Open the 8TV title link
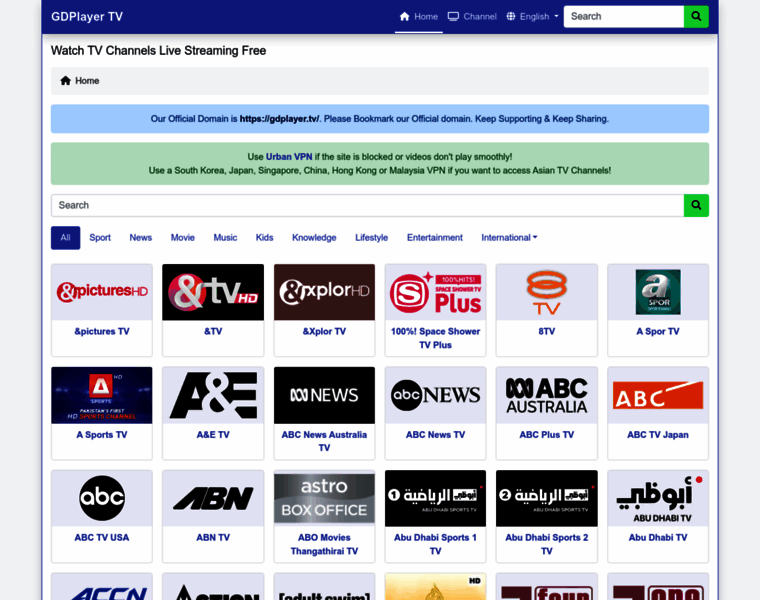This screenshot has width=760, height=600. (x=547, y=332)
